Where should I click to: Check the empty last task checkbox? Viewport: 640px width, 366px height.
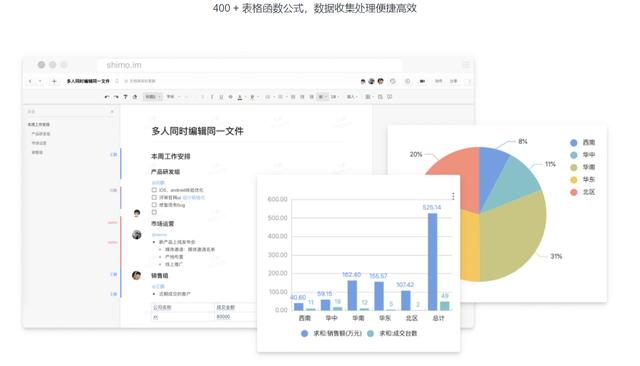coord(154,212)
